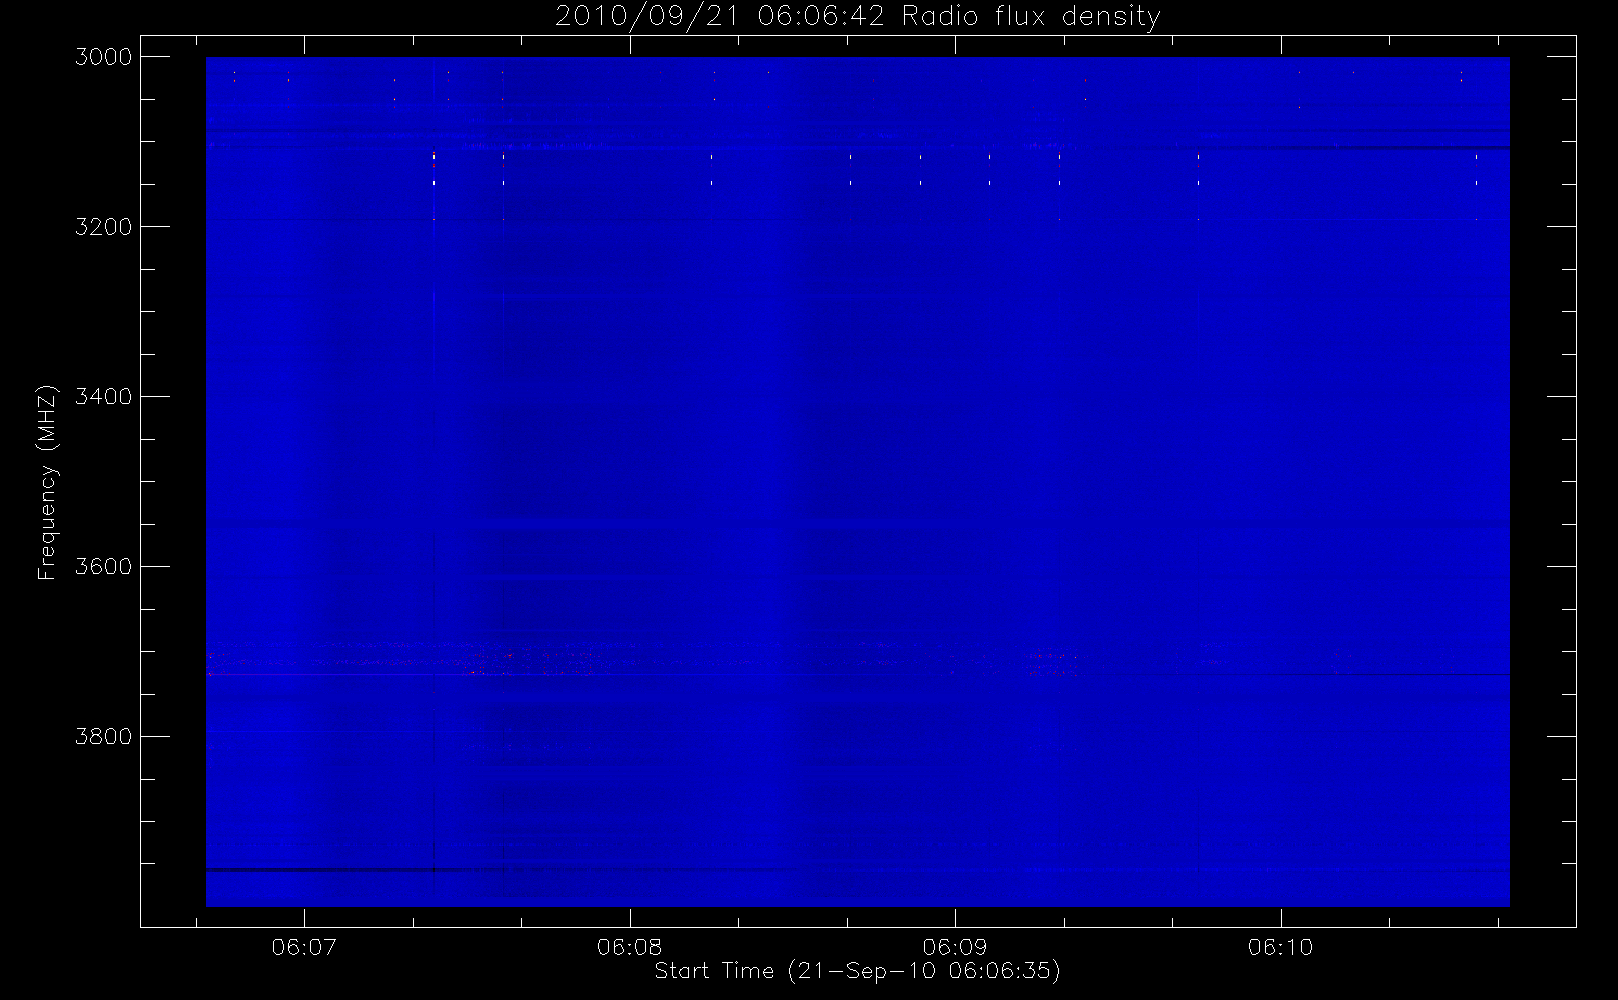
Task: Click the 3600 frequency tick label
Action: [x=104, y=567]
